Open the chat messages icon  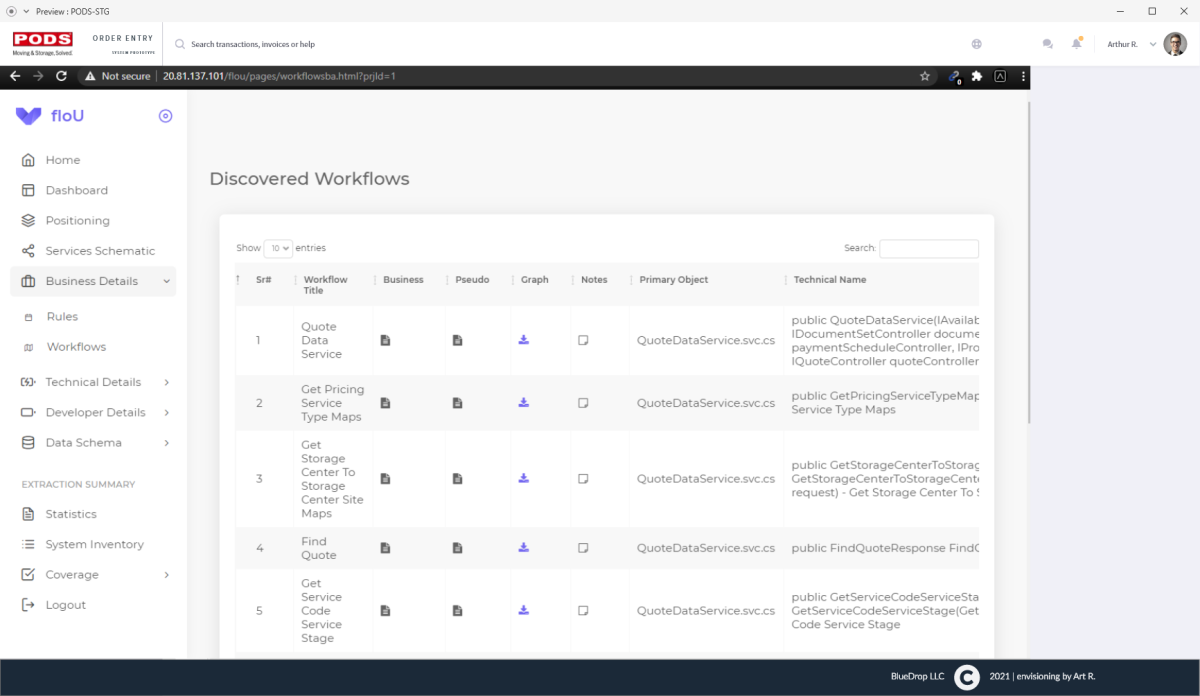tap(1047, 44)
